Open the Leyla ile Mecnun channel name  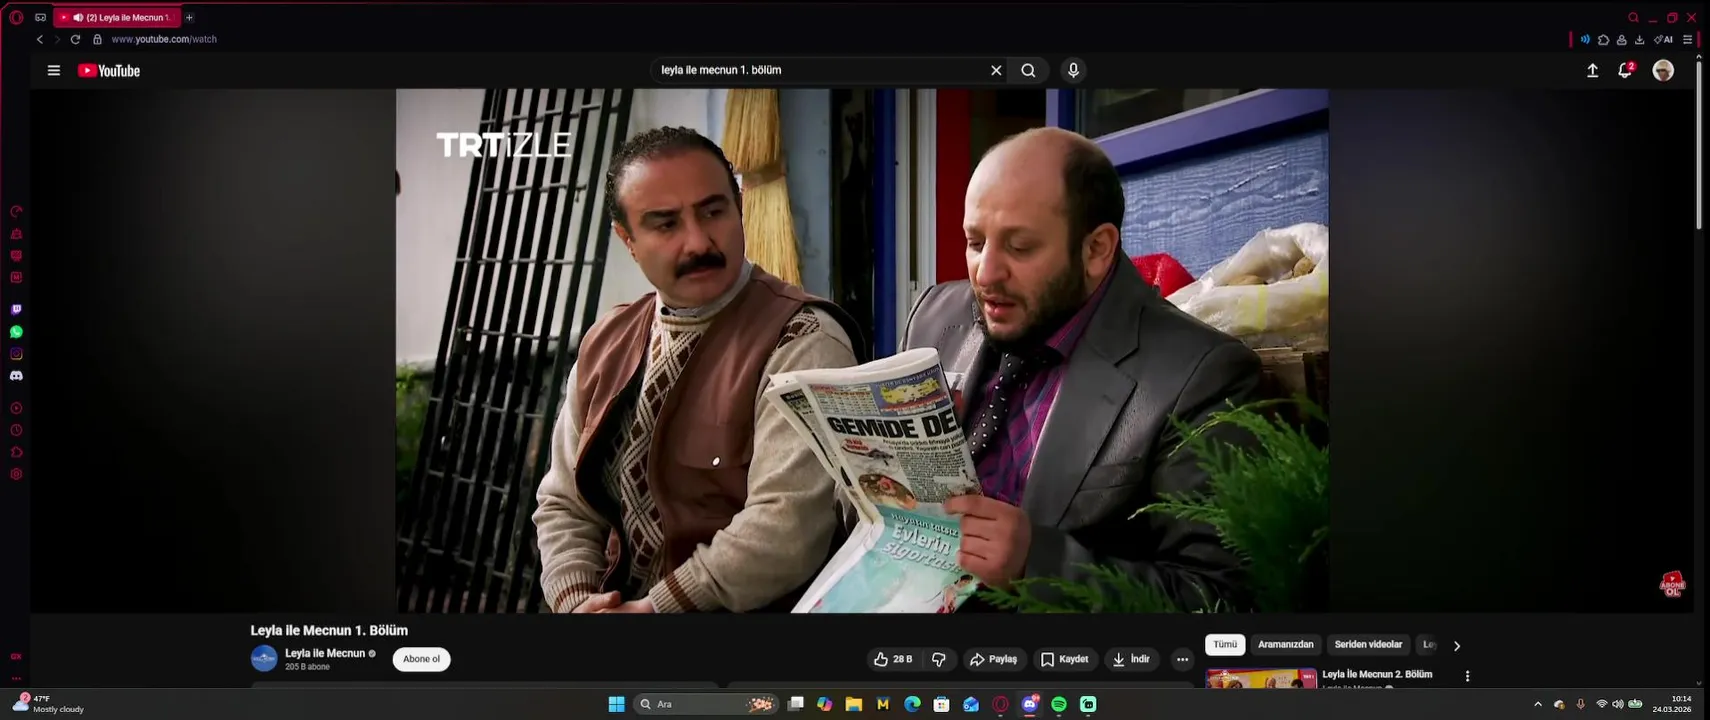[325, 653]
